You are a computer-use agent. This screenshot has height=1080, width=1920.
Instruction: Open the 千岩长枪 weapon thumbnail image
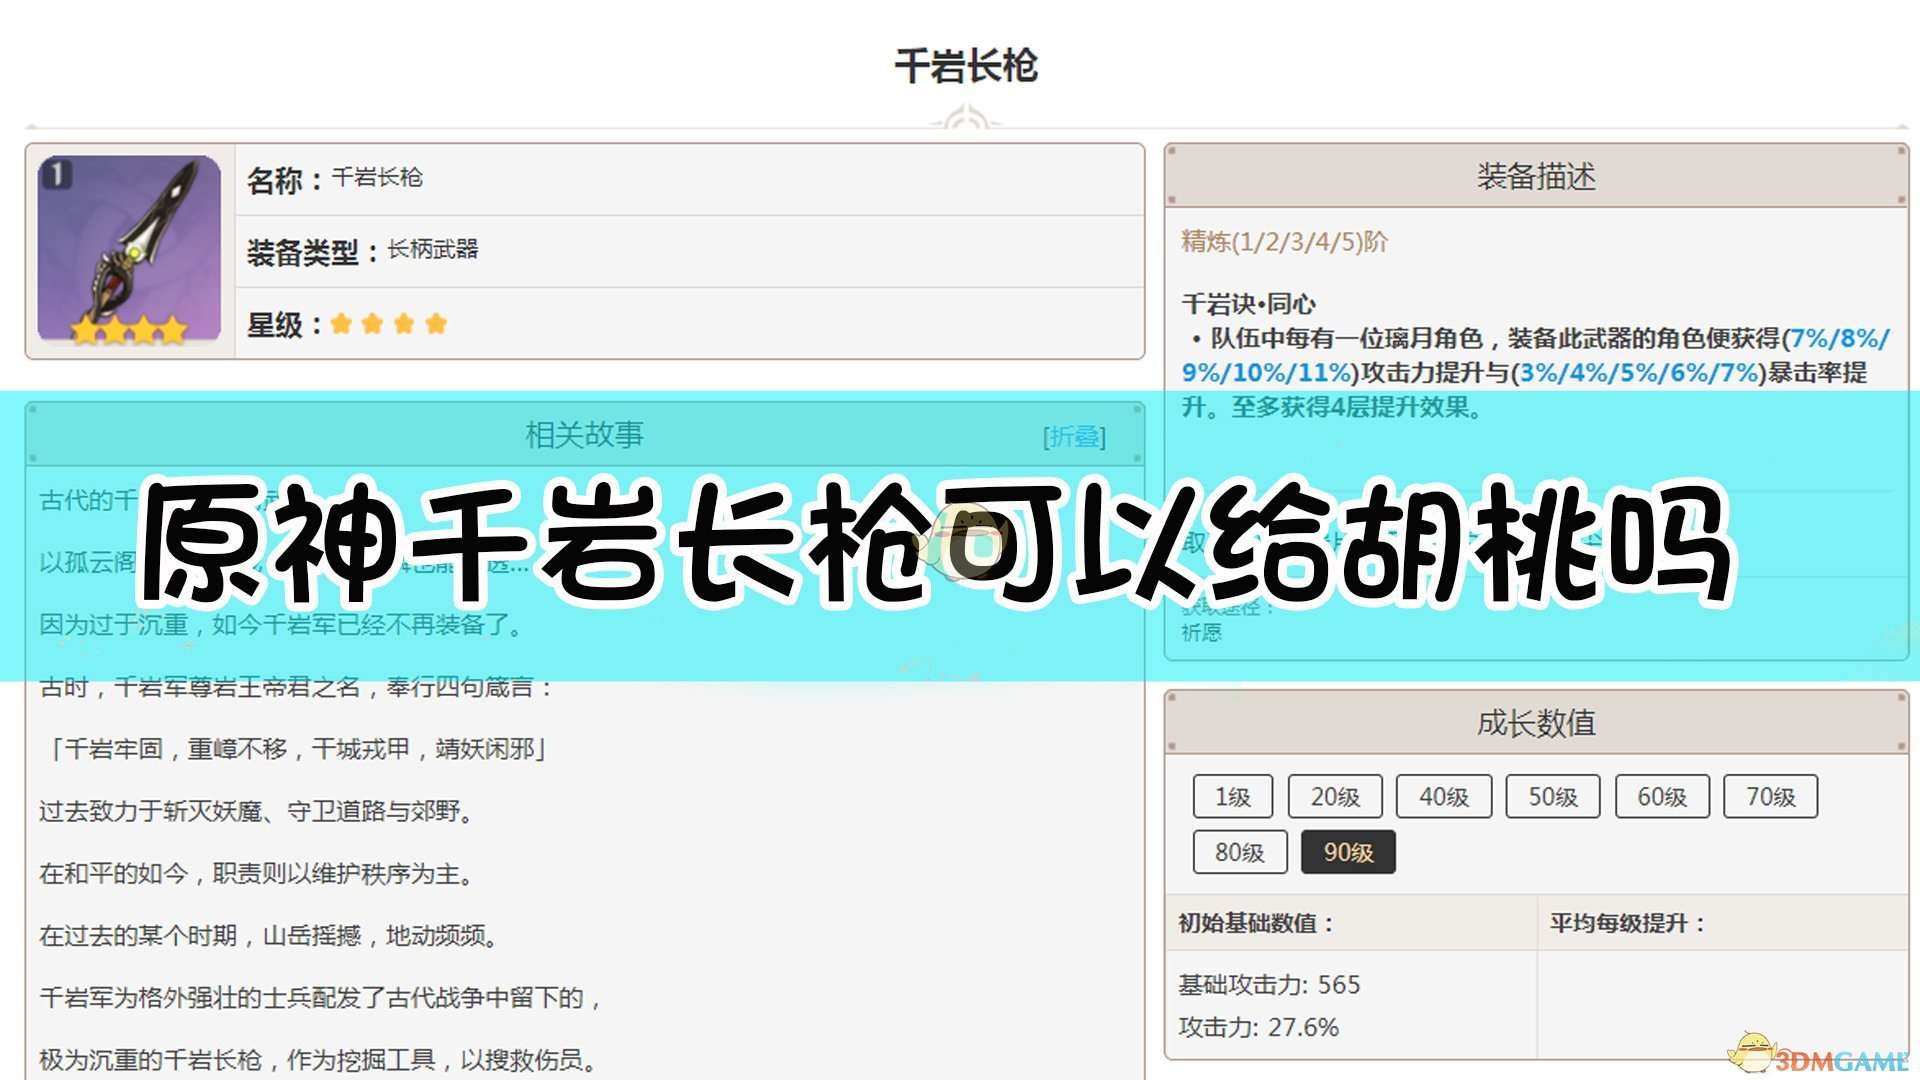click(x=129, y=250)
